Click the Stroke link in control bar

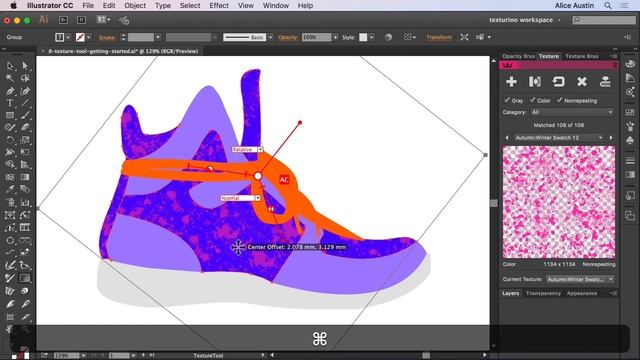107,38
